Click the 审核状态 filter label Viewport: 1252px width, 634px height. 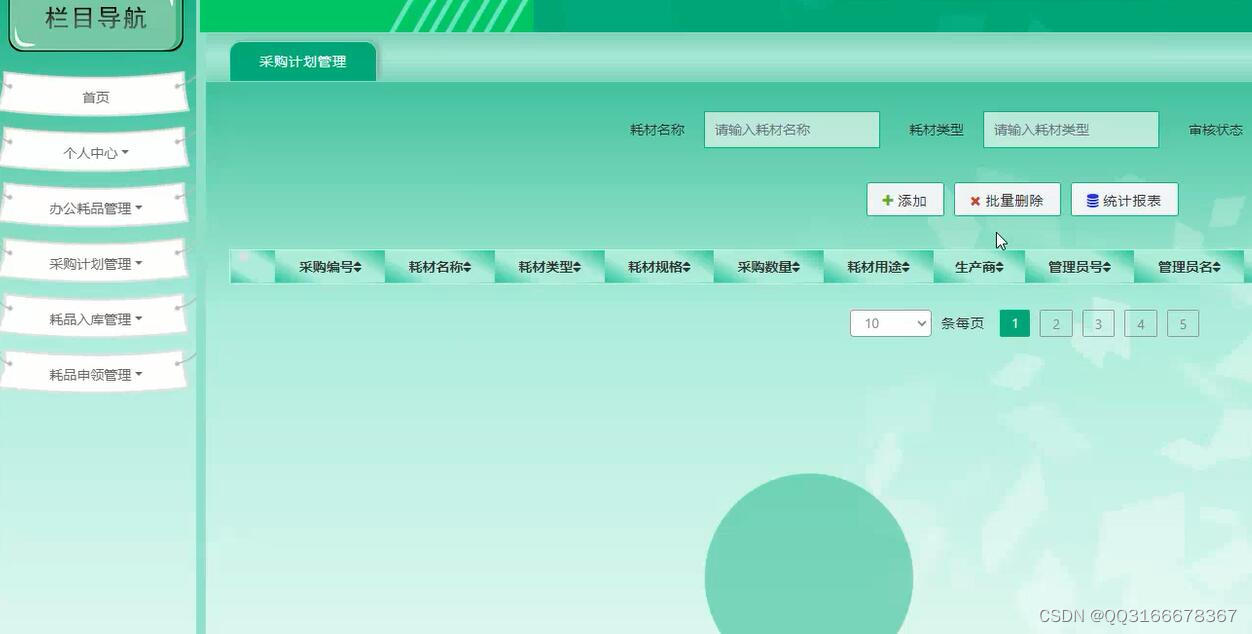[x=1216, y=130]
